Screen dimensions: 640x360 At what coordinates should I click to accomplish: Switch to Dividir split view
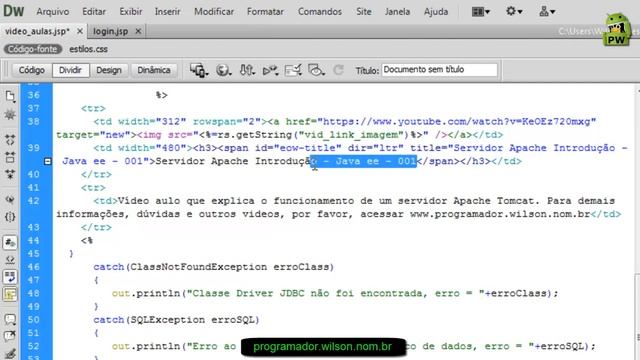(x=70, y=70)
